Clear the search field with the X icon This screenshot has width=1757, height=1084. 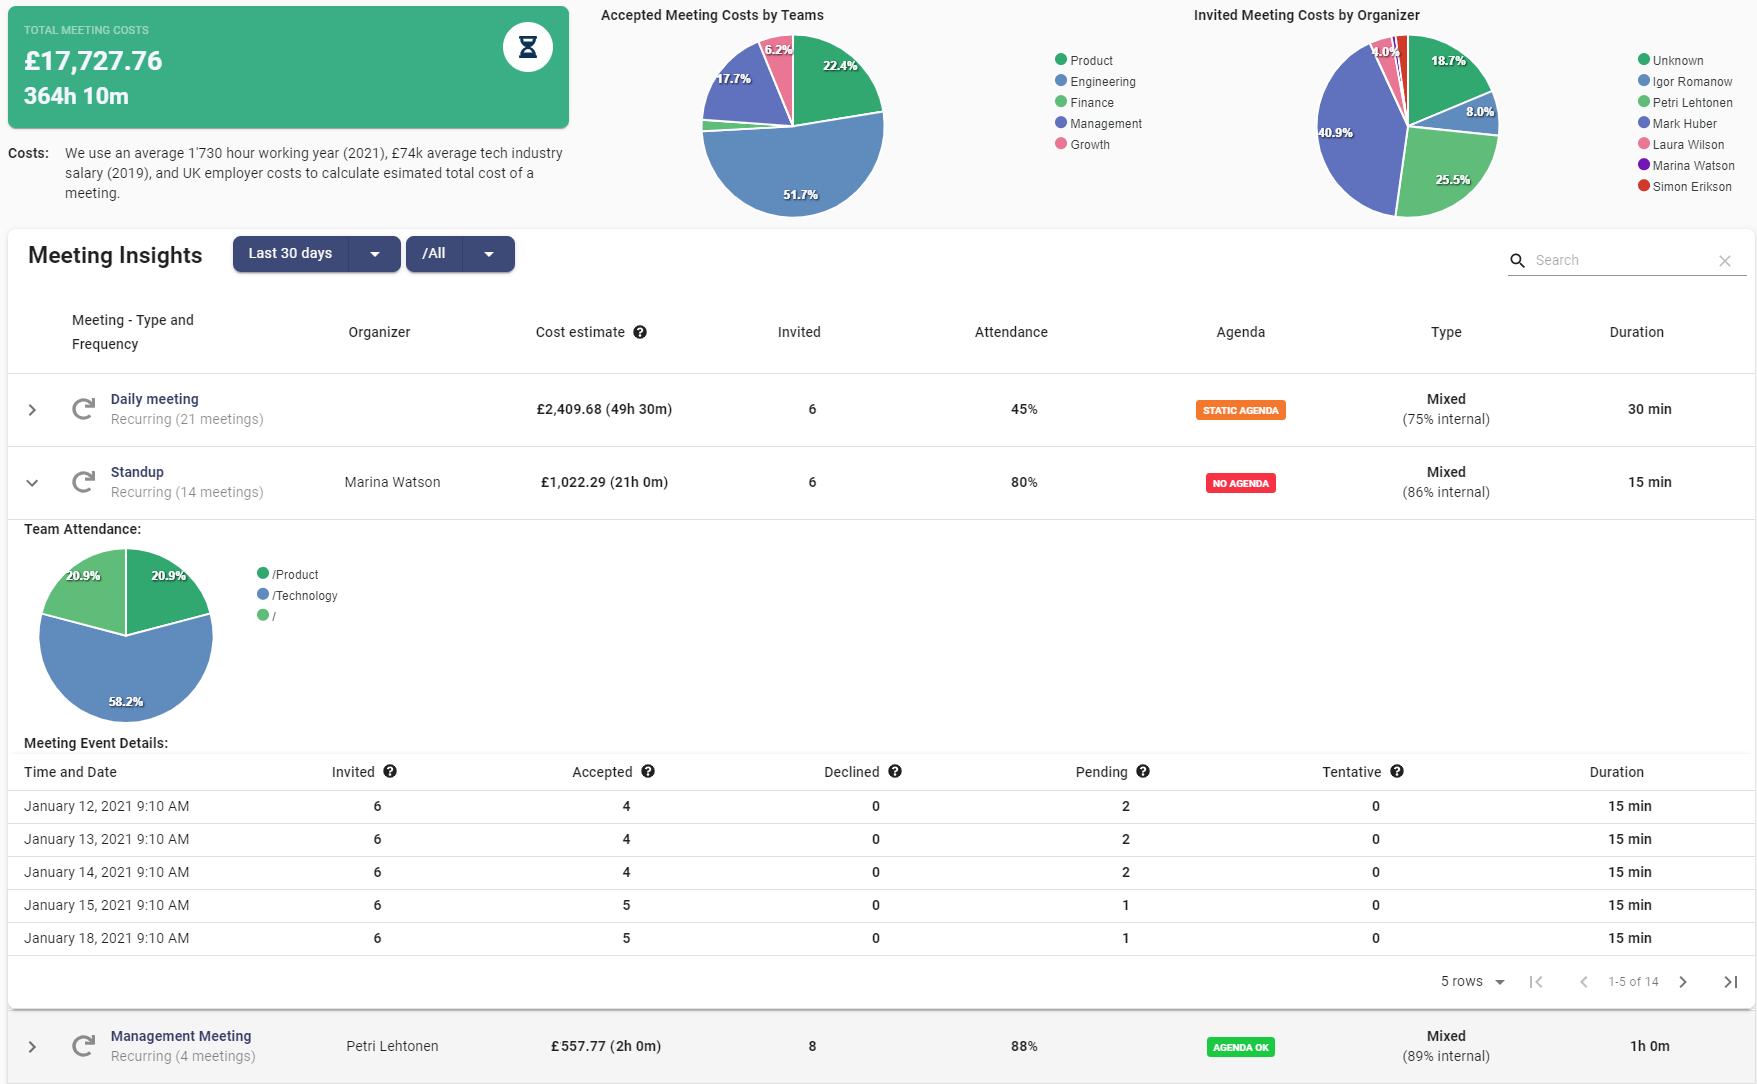tap(1725, 260)
